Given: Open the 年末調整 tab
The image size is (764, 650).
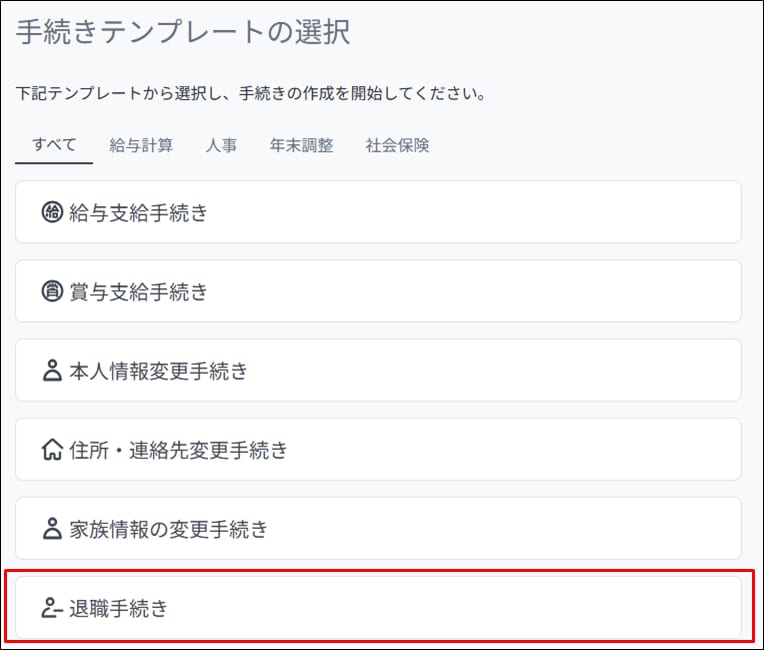Looking at the screenshot, I should point(301,145).
